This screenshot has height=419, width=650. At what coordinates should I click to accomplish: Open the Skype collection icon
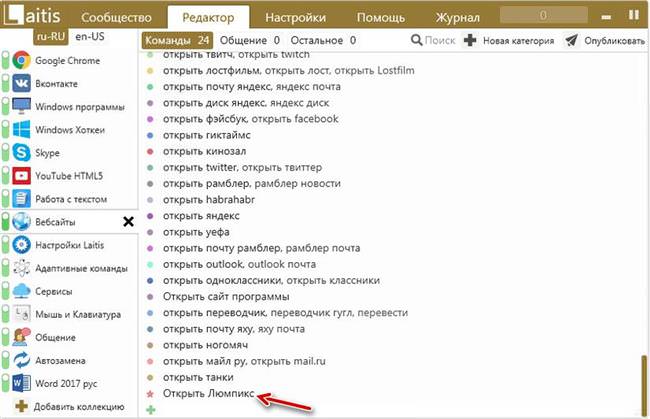(x=21, y=153)
